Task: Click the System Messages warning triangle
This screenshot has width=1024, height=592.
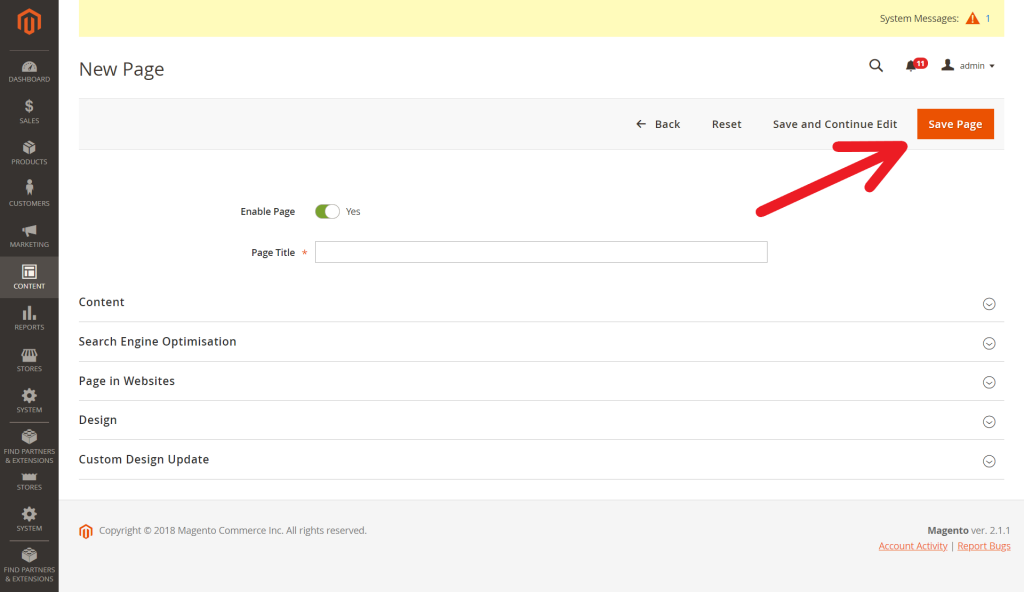Action: point(972,18)
